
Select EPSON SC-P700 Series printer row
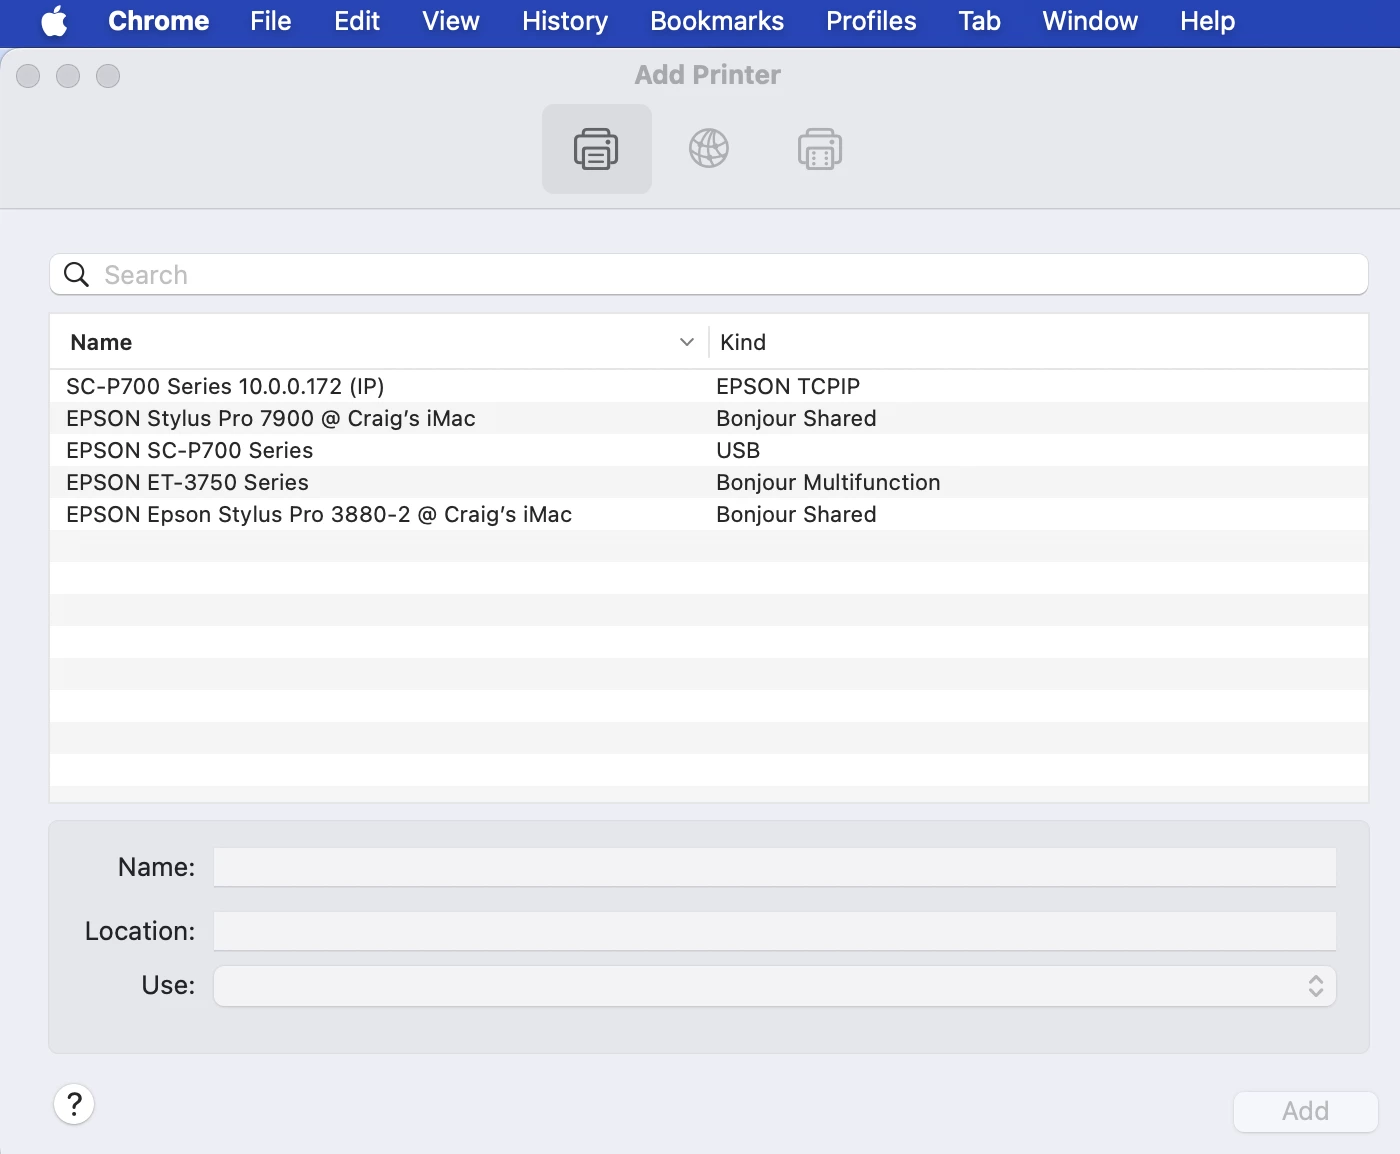(709, 450)
